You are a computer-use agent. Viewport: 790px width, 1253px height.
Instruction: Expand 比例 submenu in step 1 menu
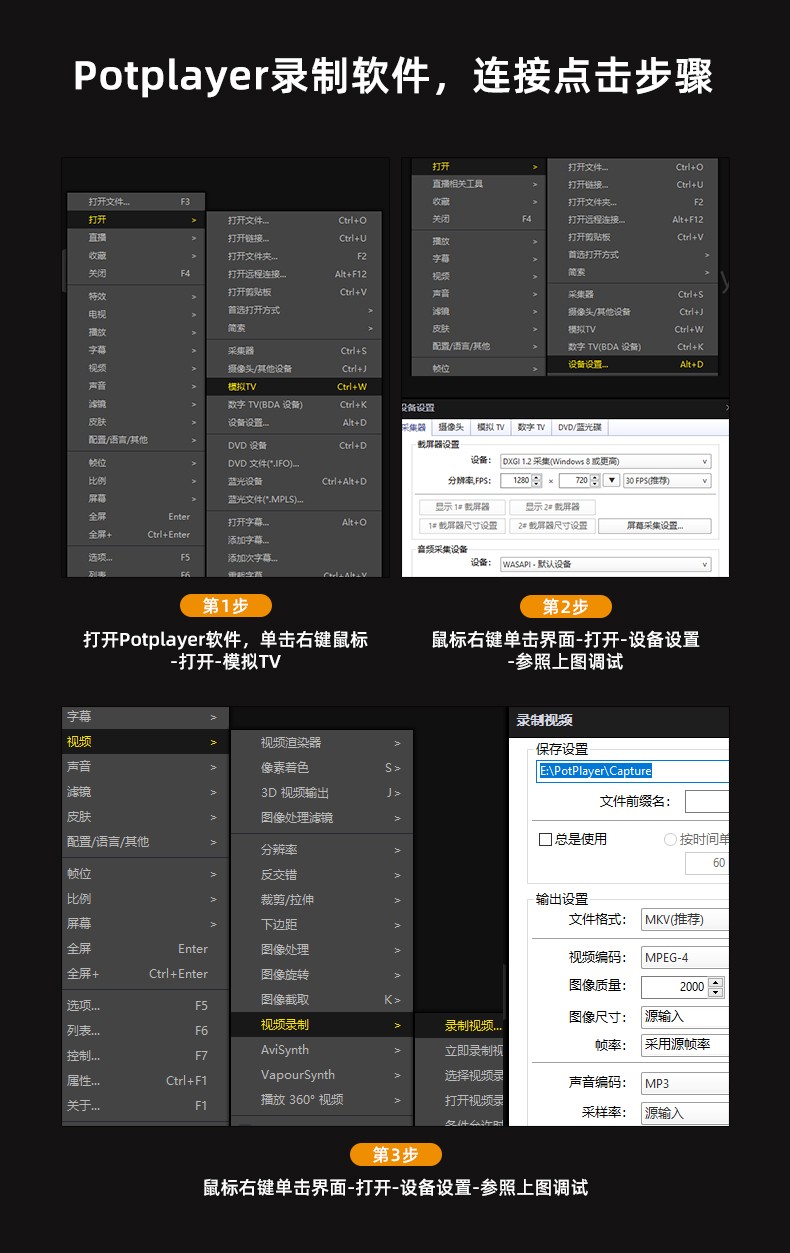(x=136, y=481)
